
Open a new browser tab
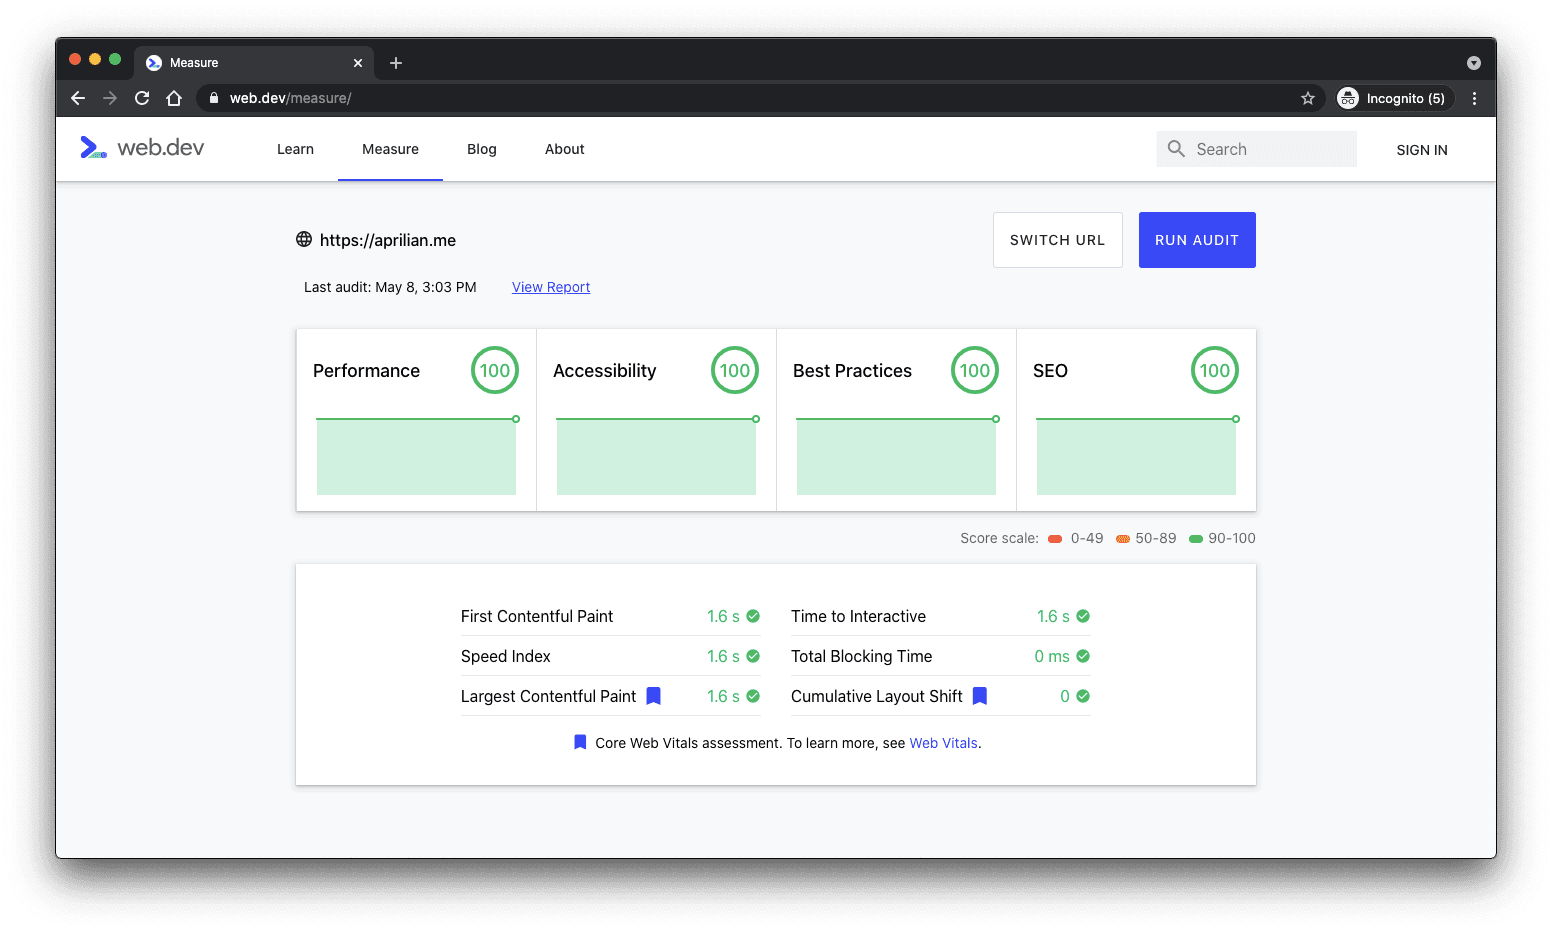click(x=396, y=63)
